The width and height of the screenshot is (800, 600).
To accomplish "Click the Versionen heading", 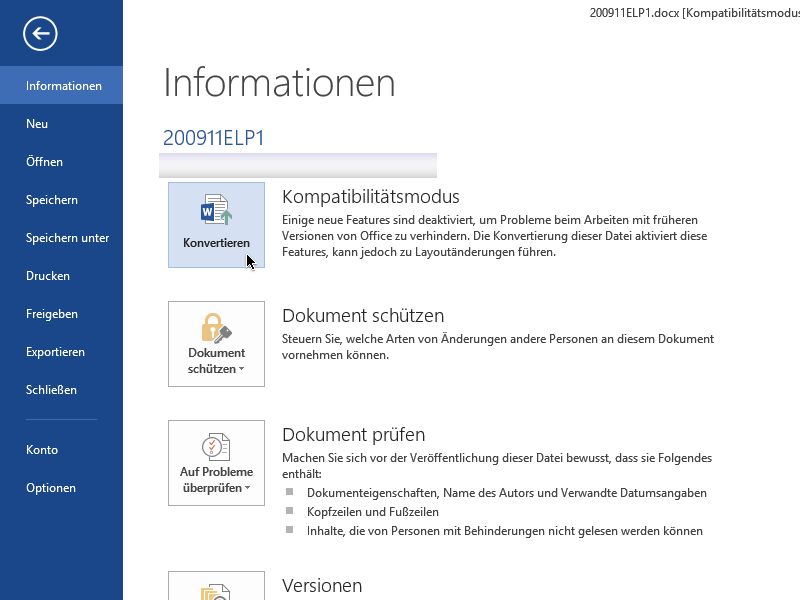I will tap(322, 586).
